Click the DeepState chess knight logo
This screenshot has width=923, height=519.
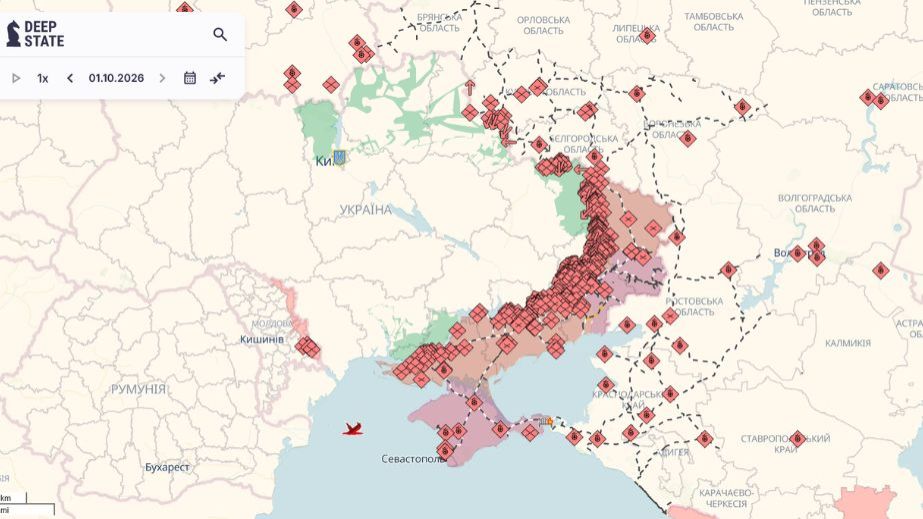pyautogui.click(x=13, y=34)
